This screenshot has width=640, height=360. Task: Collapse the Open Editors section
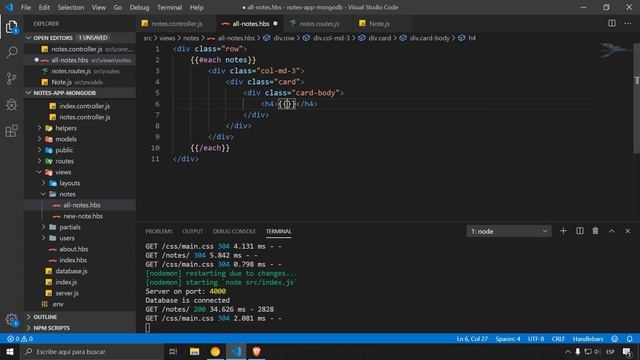(80, 38)
